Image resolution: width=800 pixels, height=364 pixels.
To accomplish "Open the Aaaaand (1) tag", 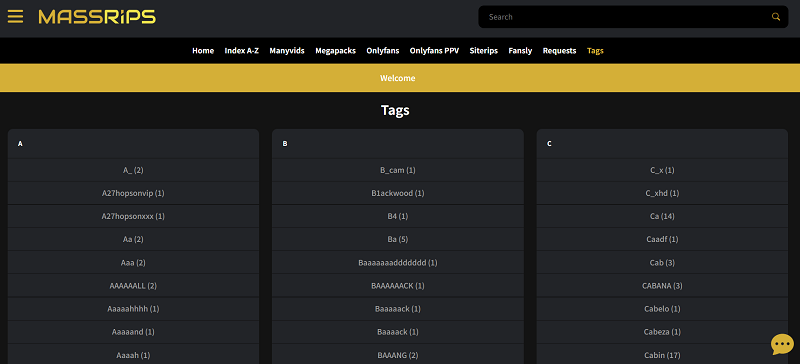I will pos(133,331).
